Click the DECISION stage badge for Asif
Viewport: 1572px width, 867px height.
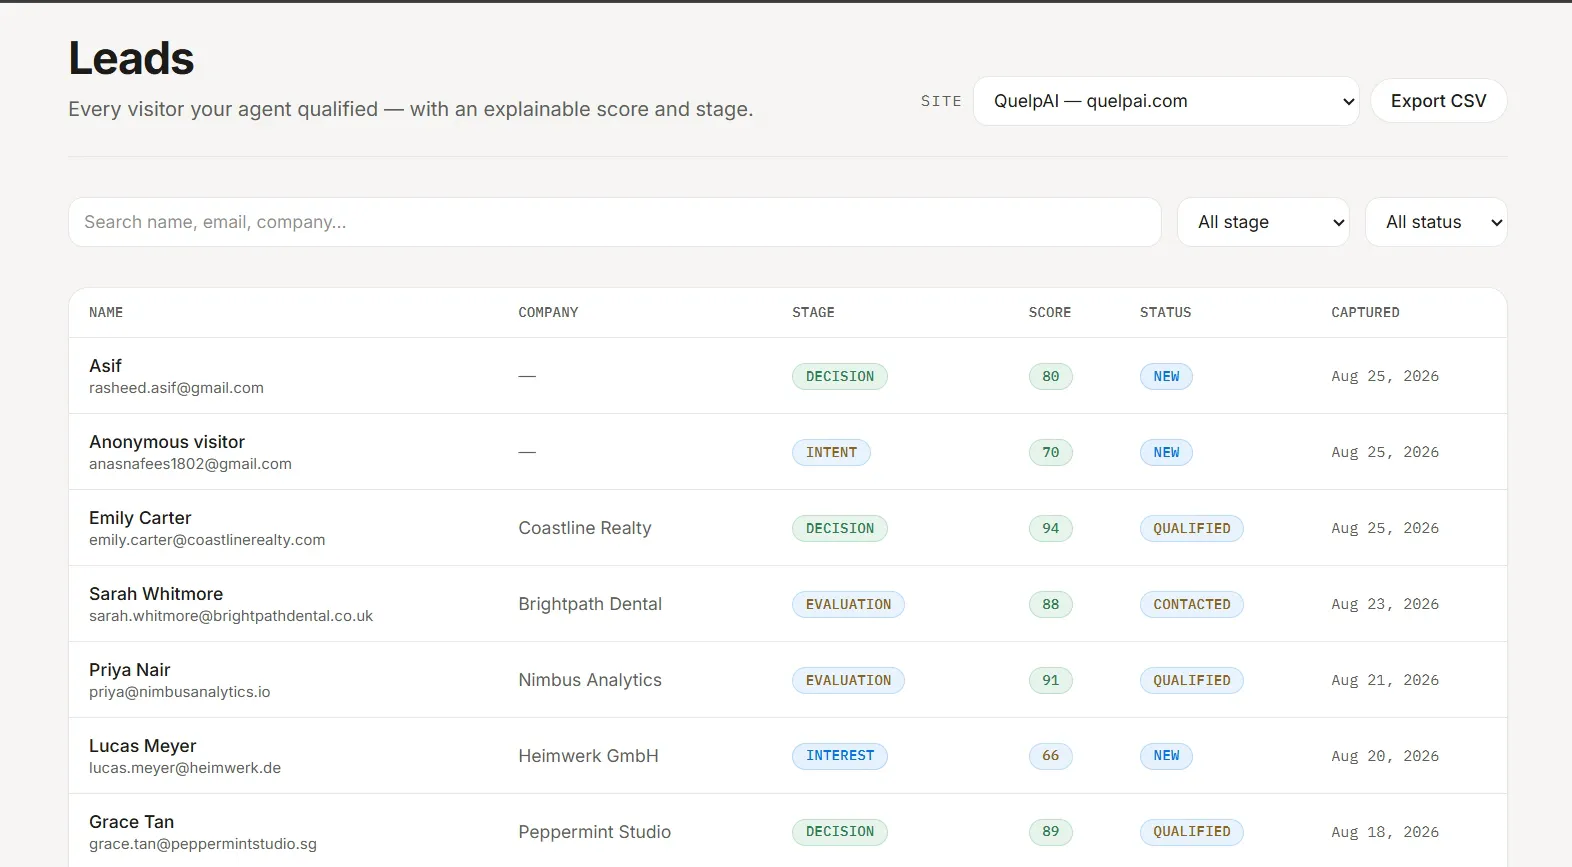(x=840, y=376)
